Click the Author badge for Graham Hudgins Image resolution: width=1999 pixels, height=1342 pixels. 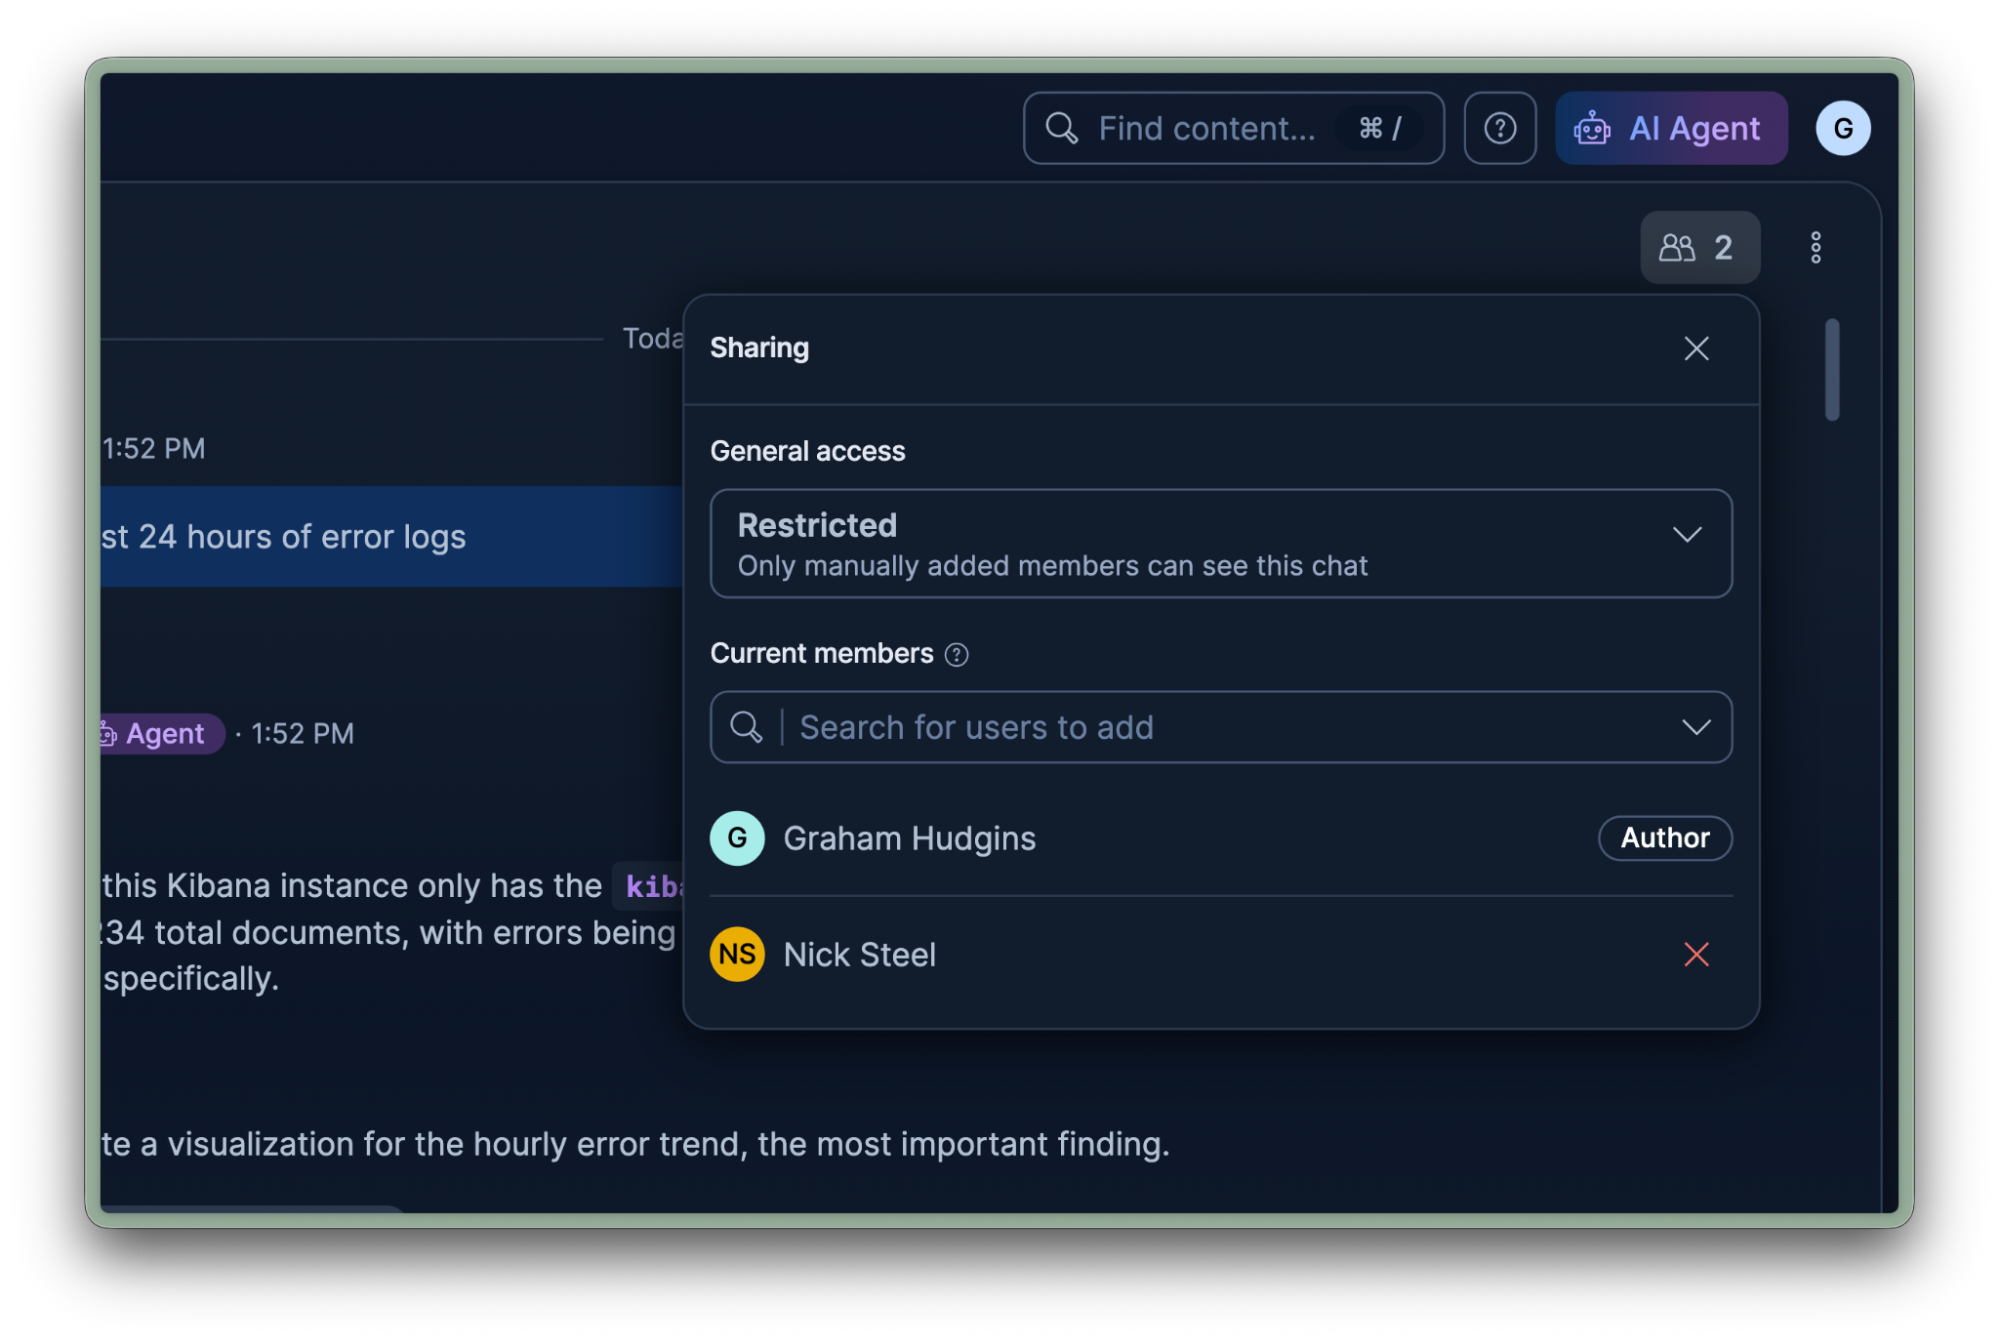(x=1664, y=838)
